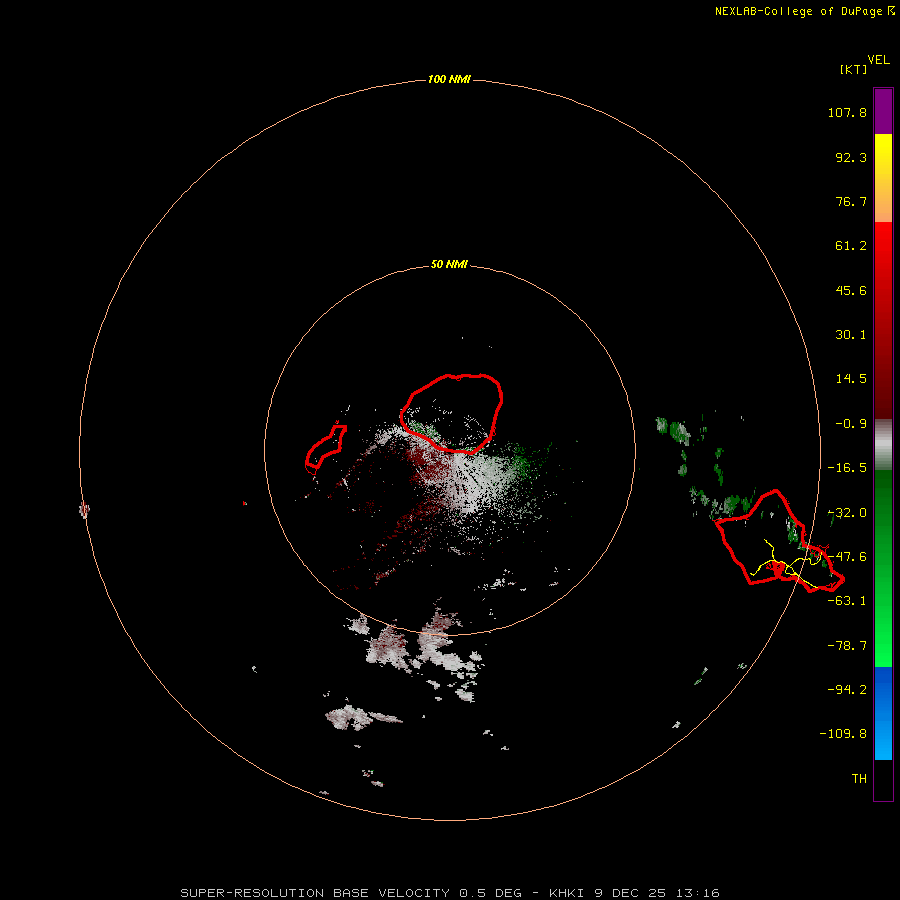Select the 107.8 value on velocity scale

[847, 112]
